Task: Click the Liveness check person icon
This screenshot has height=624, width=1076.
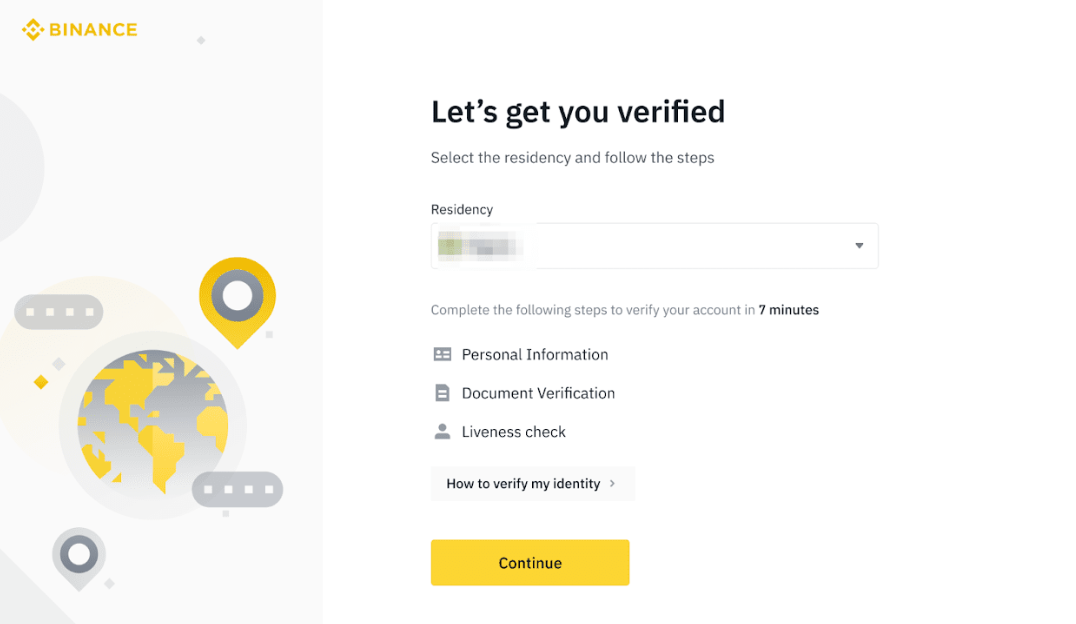Action: (x=441, y=431)
